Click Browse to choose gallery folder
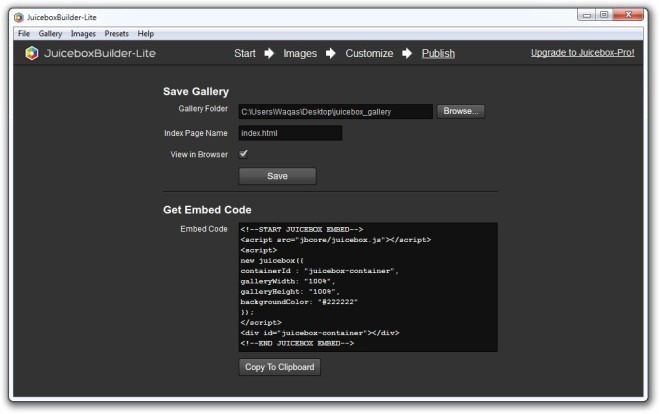 pos(460,111)
